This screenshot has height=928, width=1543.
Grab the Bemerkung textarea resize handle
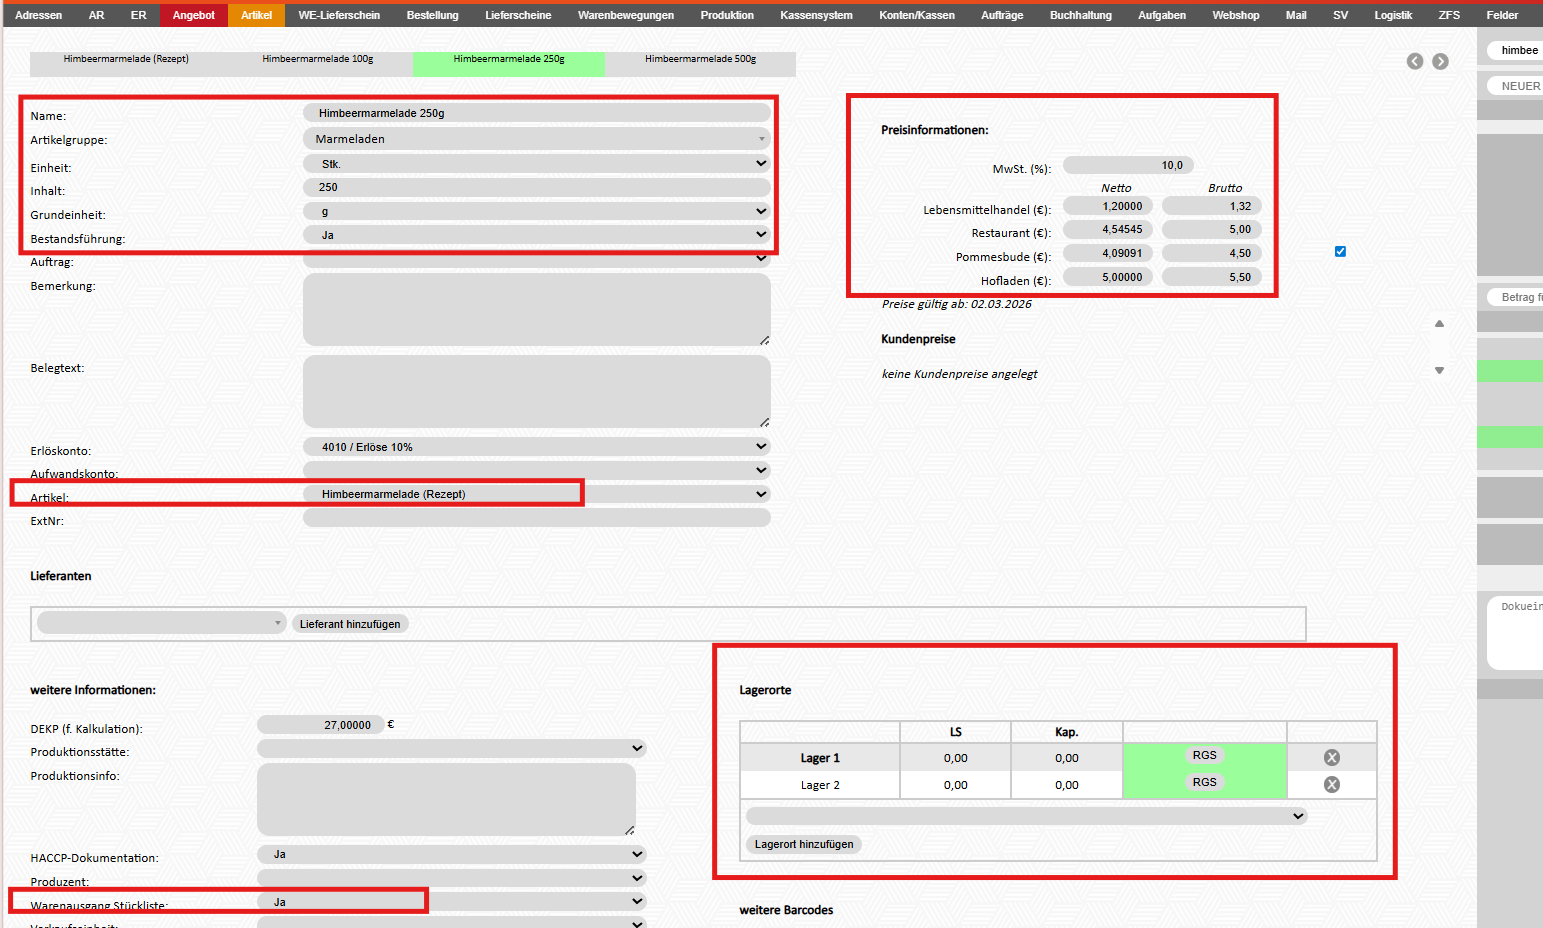(x=764, y=340)
